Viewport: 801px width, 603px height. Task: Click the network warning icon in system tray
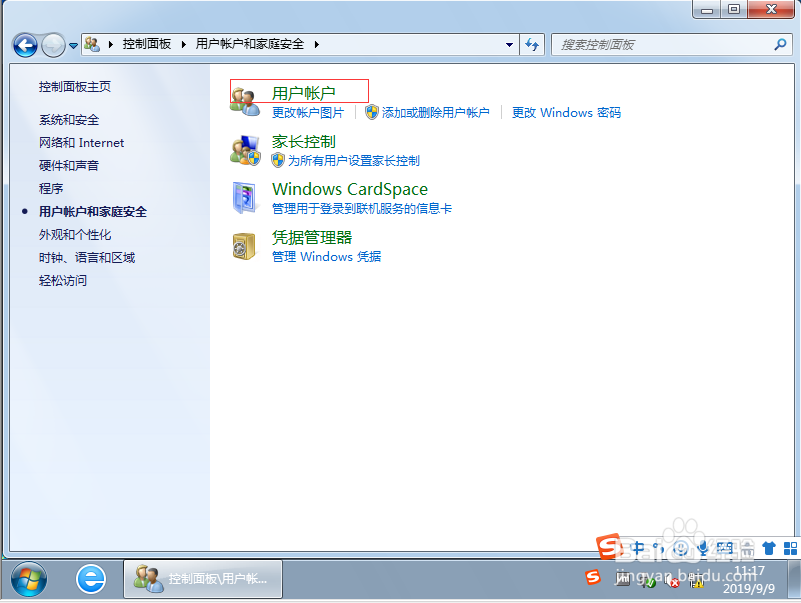pos(697,581)
